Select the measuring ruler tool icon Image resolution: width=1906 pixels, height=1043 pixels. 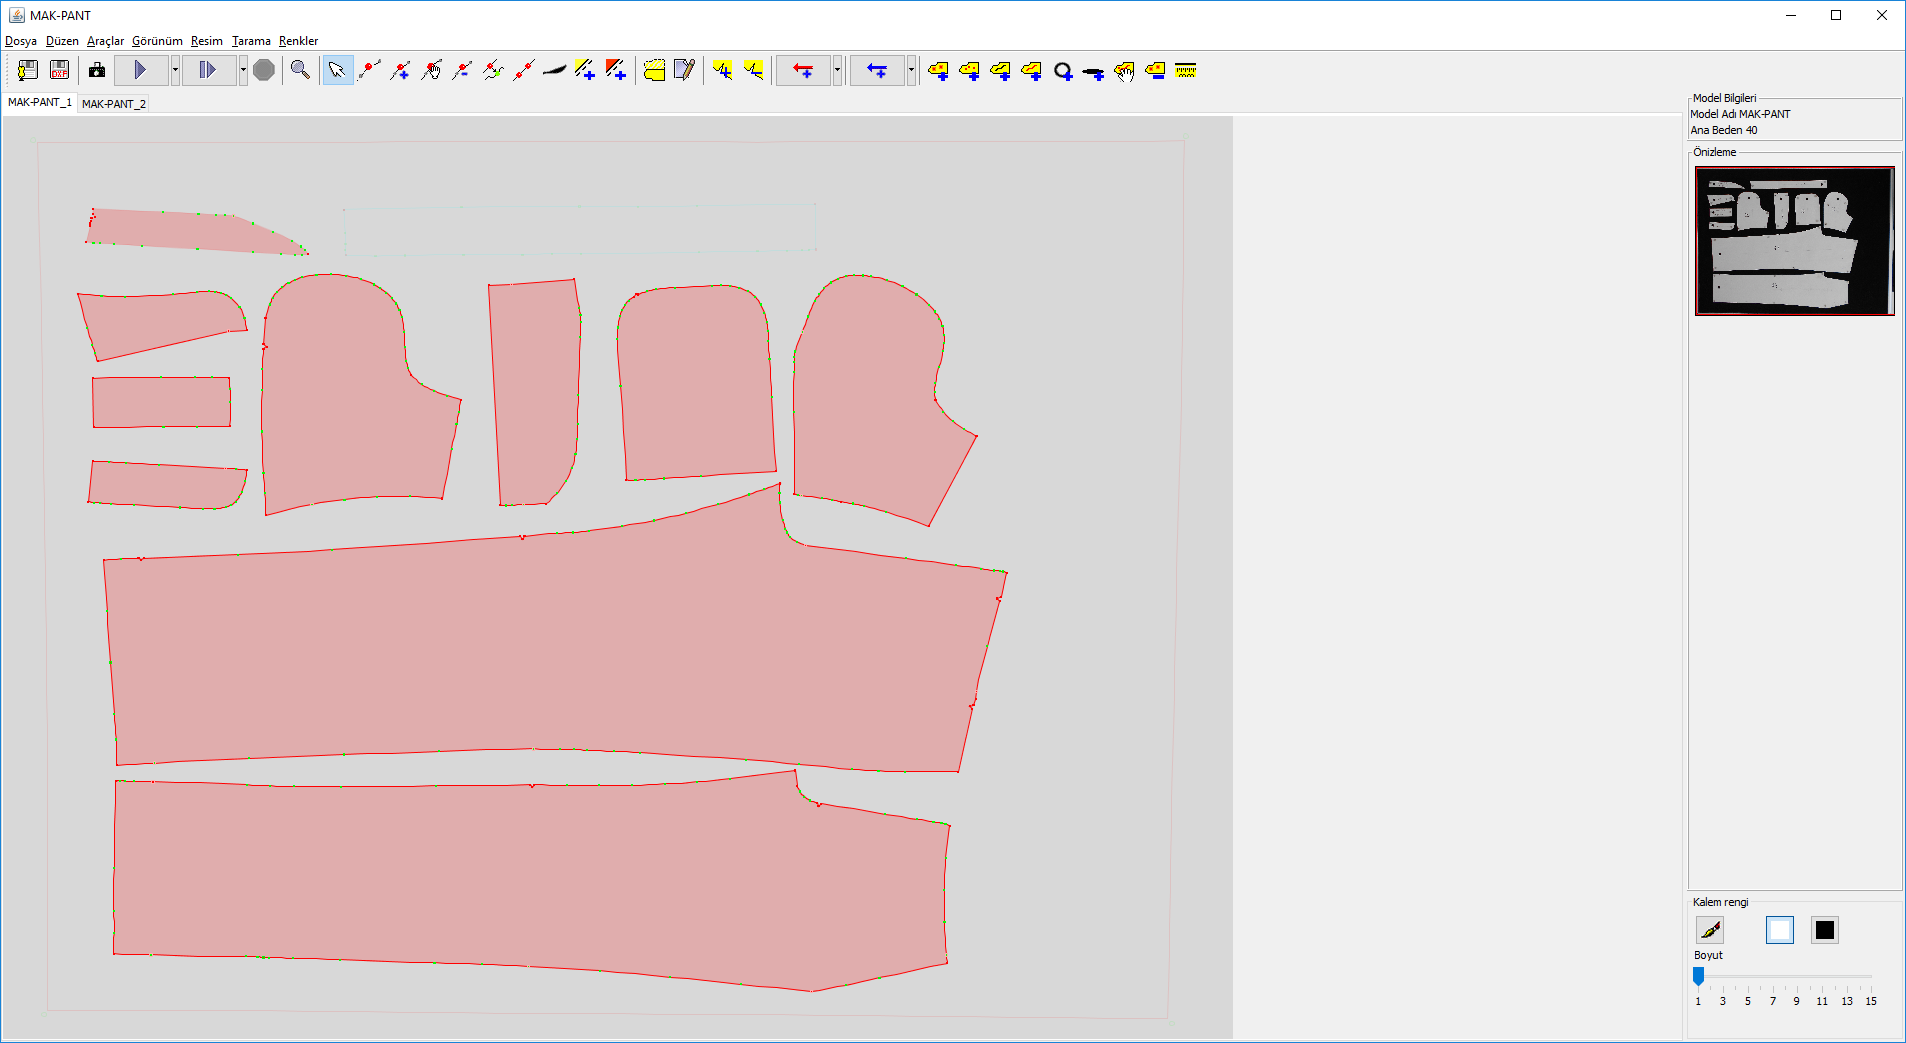point(1186,70)
